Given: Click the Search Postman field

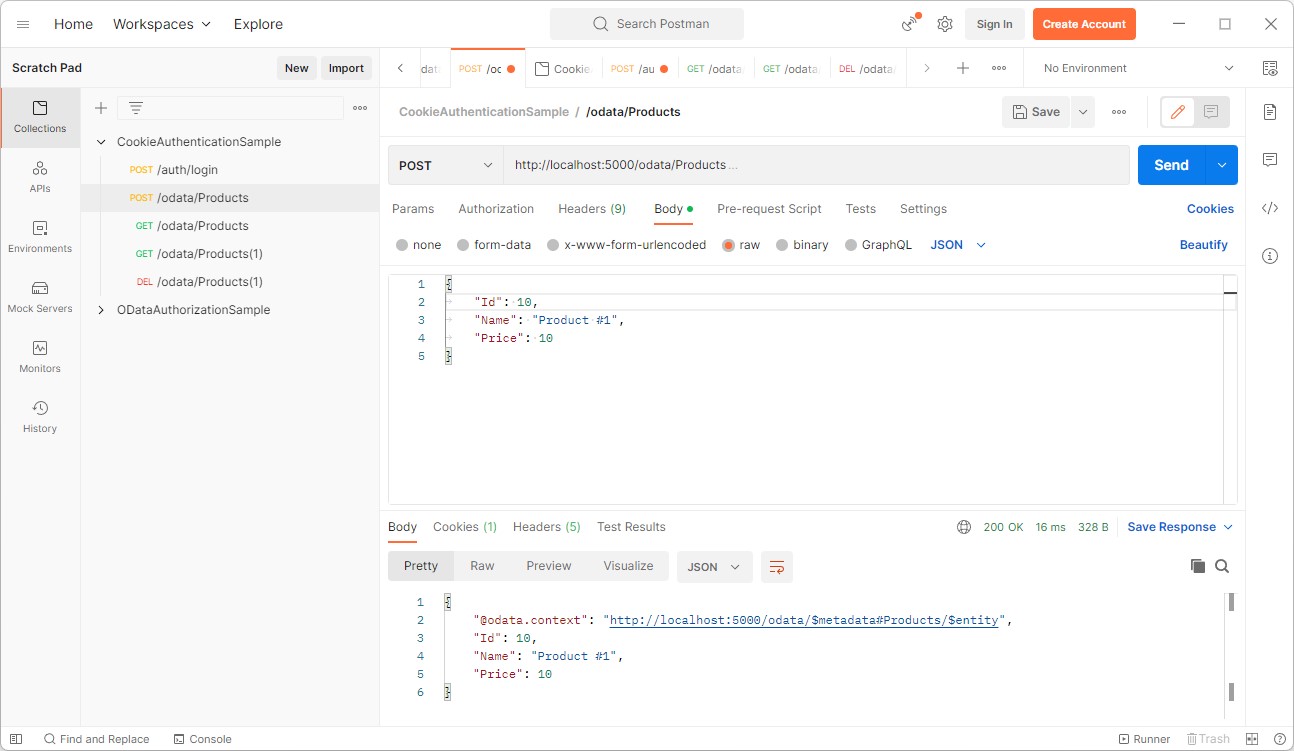Looking at the screenshot, I should coord(647,24).
